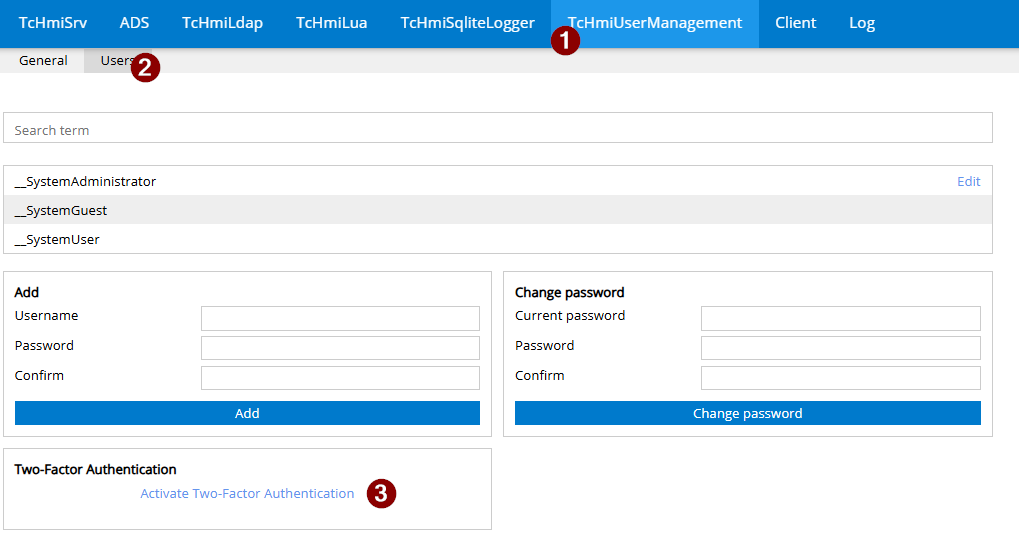The height and width of the screenshot is (546, 1019).
Task: Click the Current password field
Action: 841,318
